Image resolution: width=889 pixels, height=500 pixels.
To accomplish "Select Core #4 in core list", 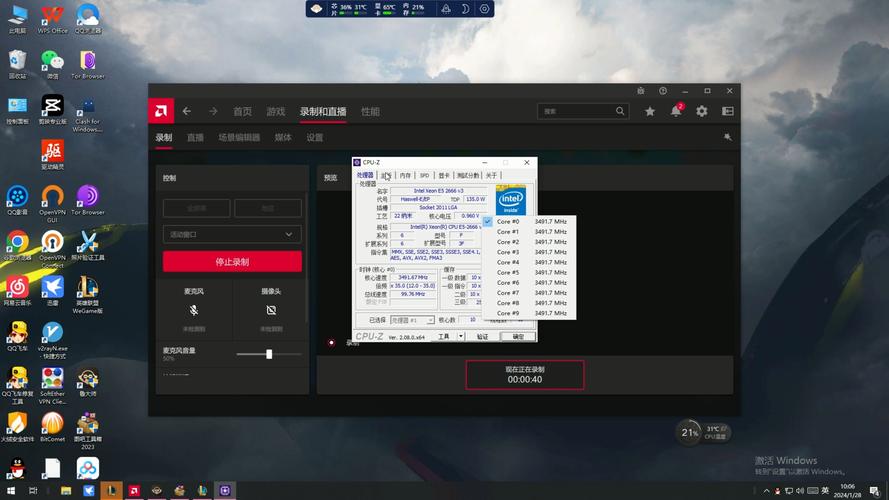I will click(529, 262).
